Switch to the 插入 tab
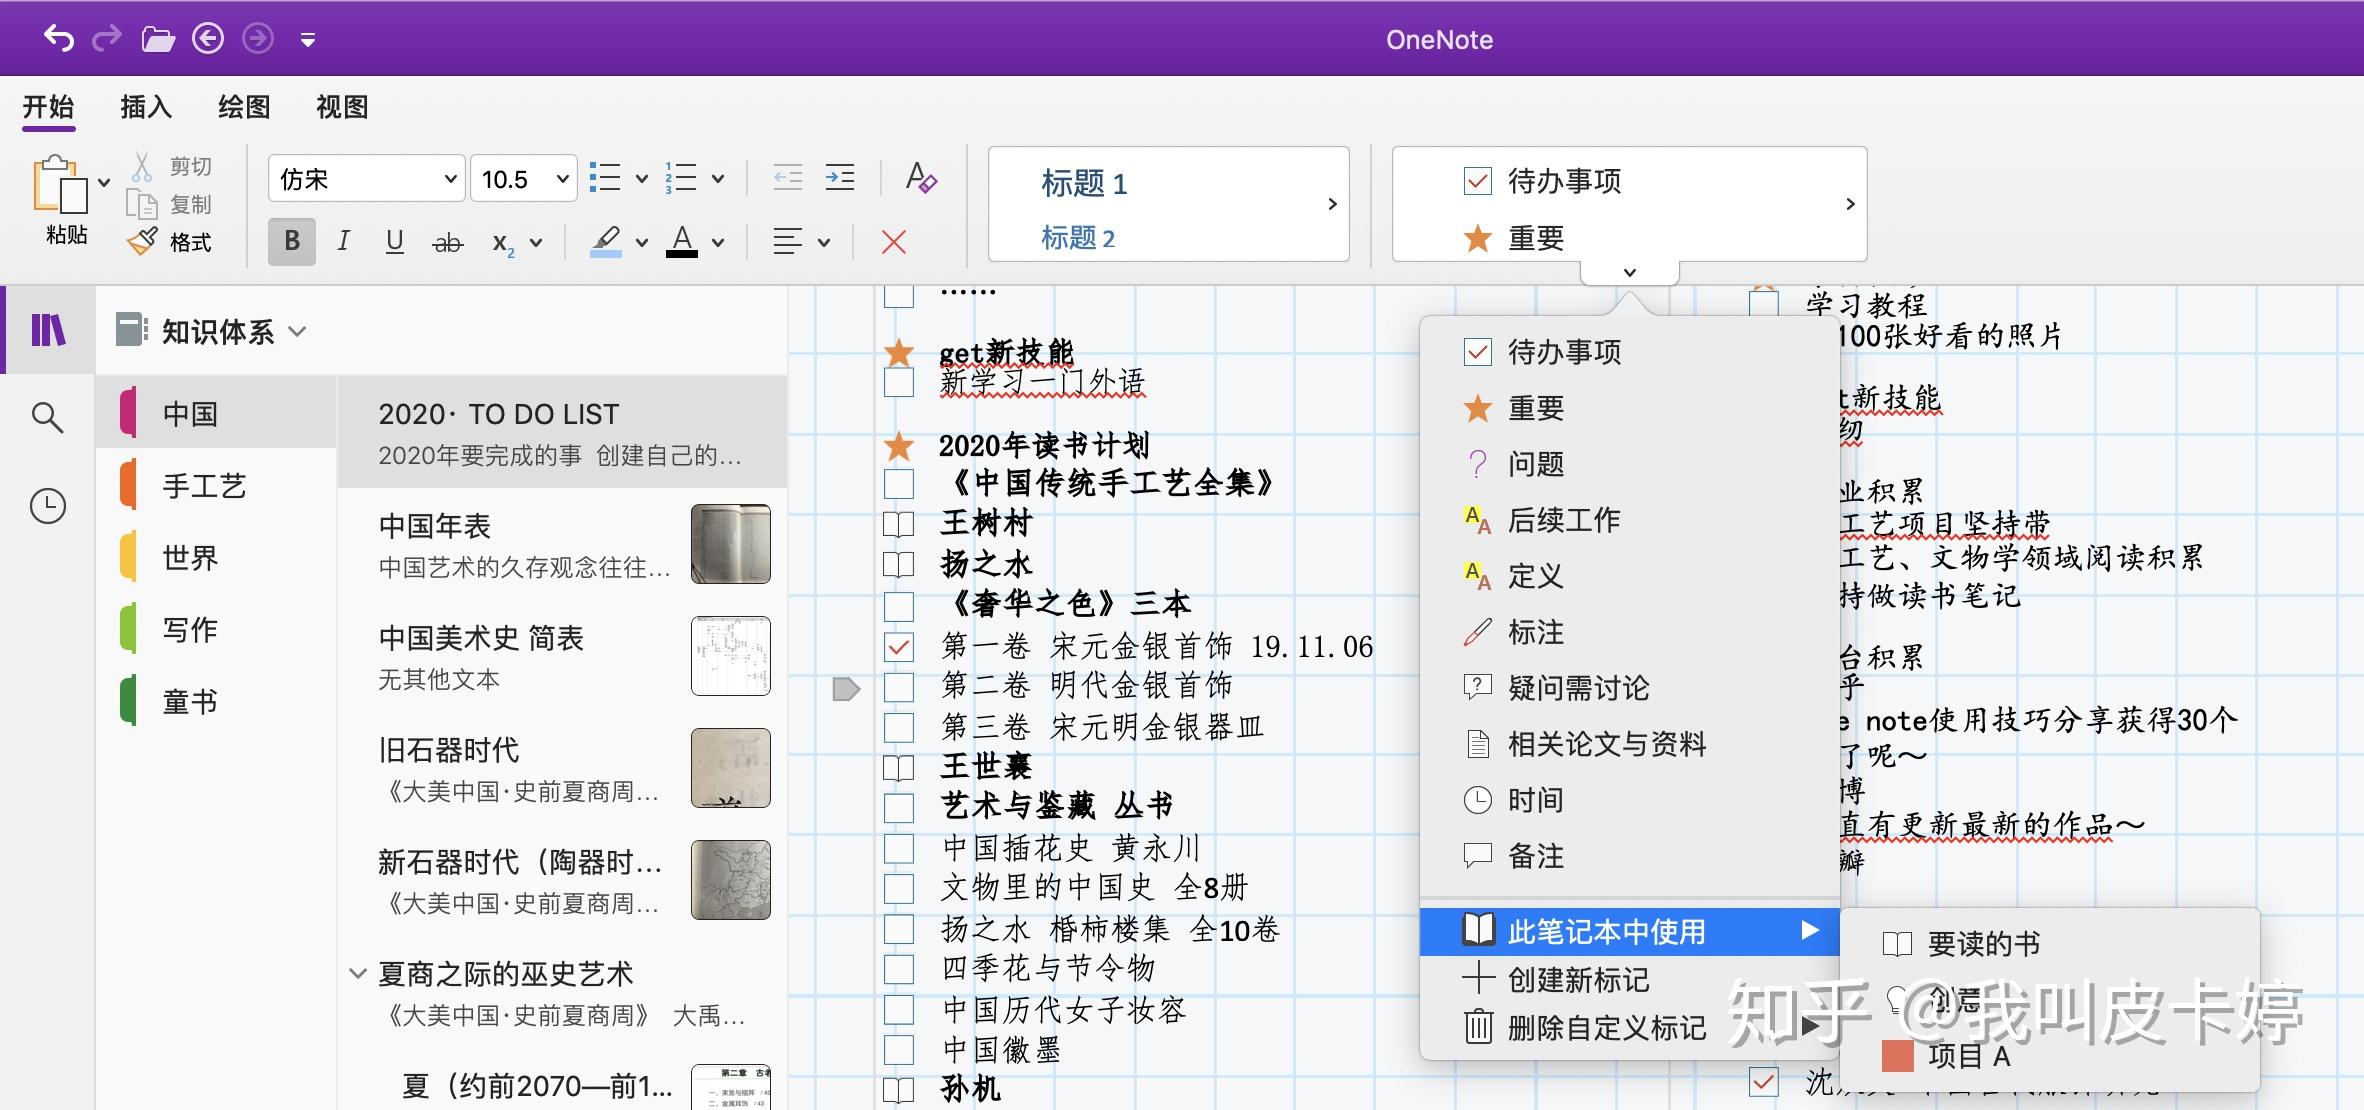Image resolution: width=2364 pixels, height=1110 pixels. coord(146,107)
